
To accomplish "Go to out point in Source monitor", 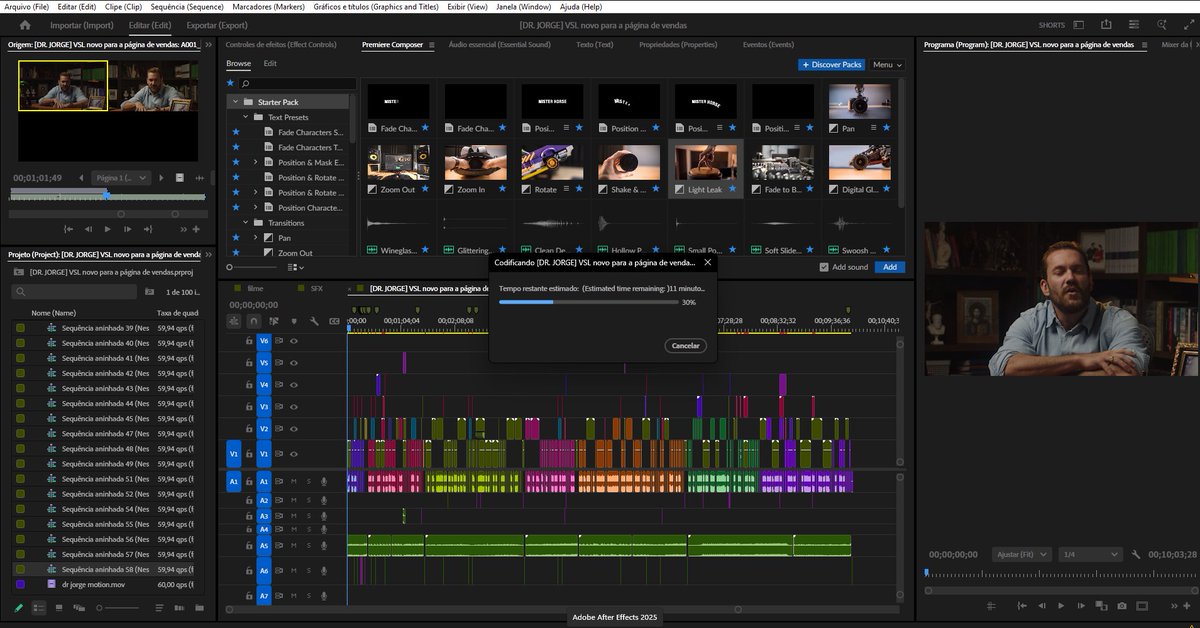I will (x=150, y=229).
